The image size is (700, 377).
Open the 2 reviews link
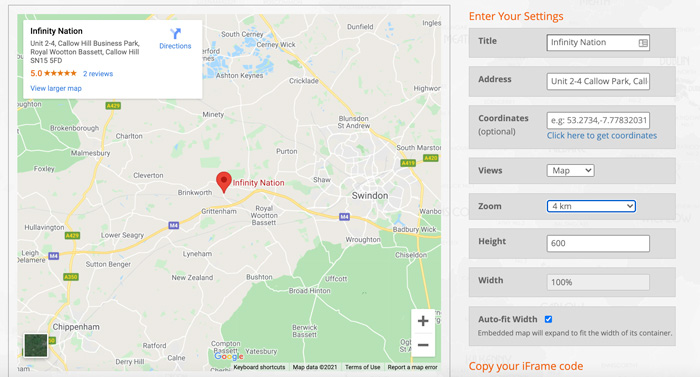click(98, 74)
